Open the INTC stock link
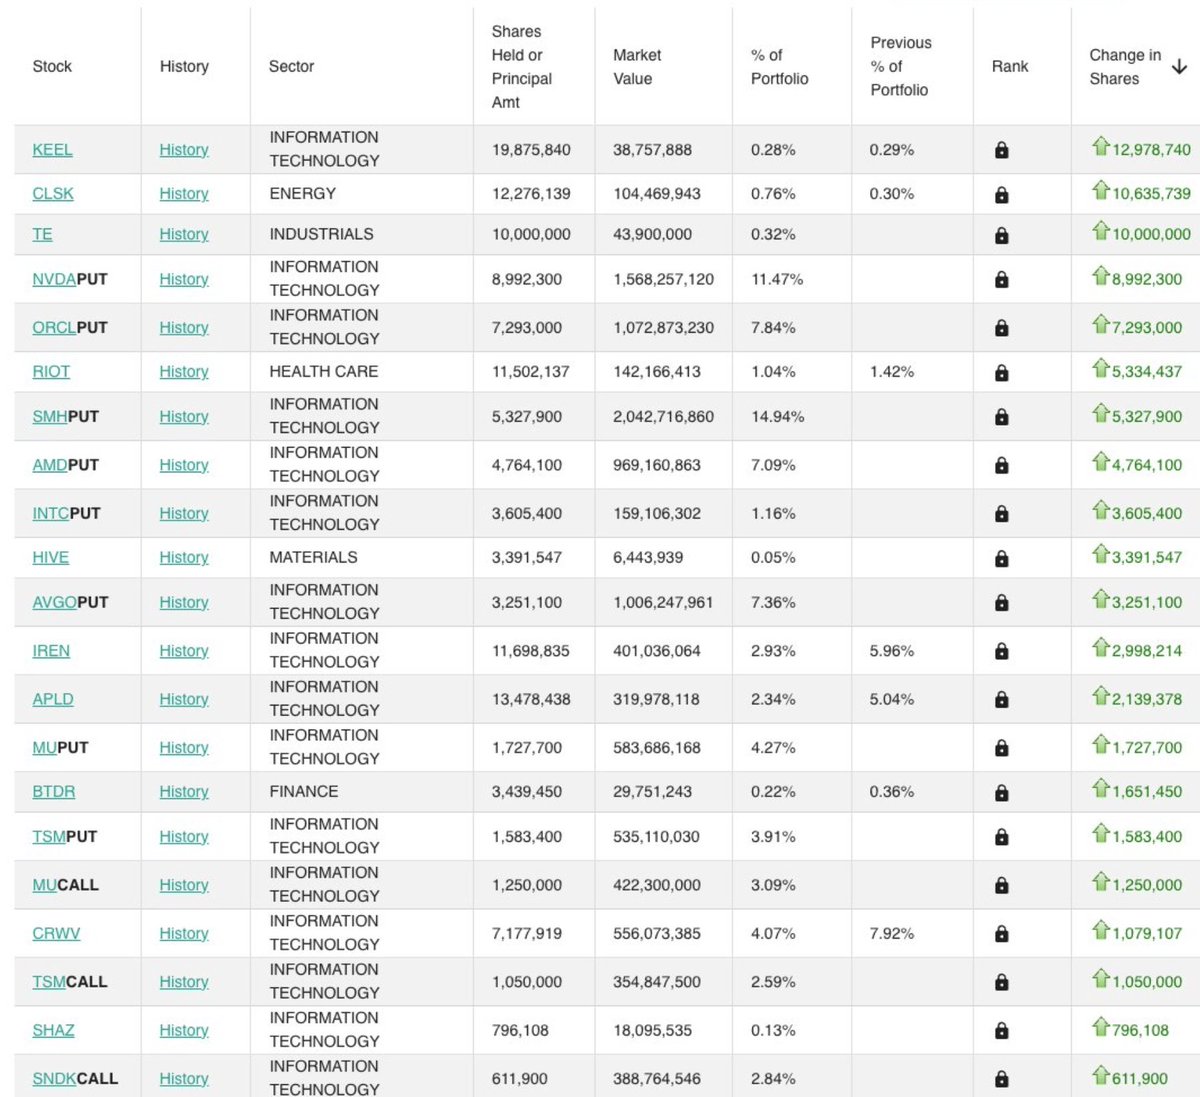Viewport: 1200px width, 1097px height. tap(50, 514)
